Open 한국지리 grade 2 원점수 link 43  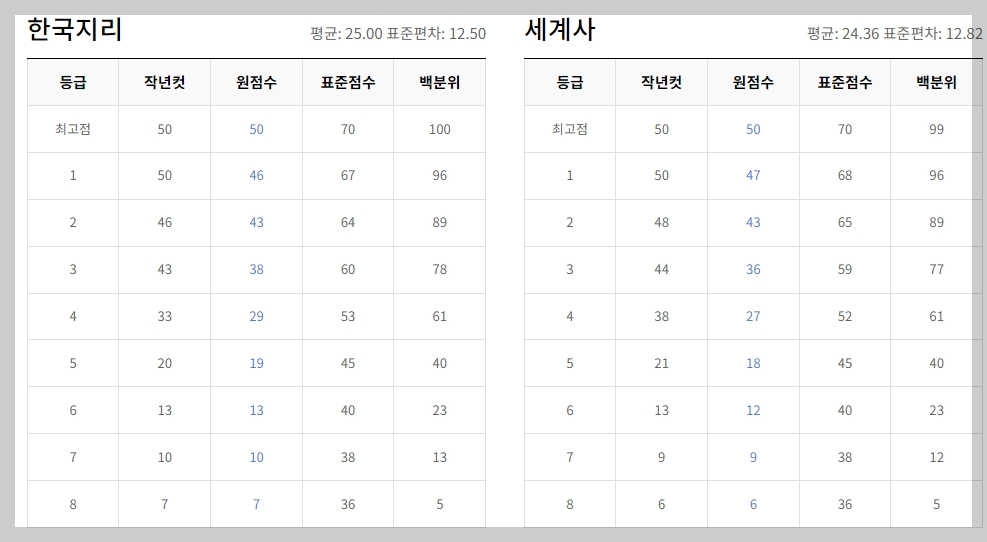click(x=256, y=222)
